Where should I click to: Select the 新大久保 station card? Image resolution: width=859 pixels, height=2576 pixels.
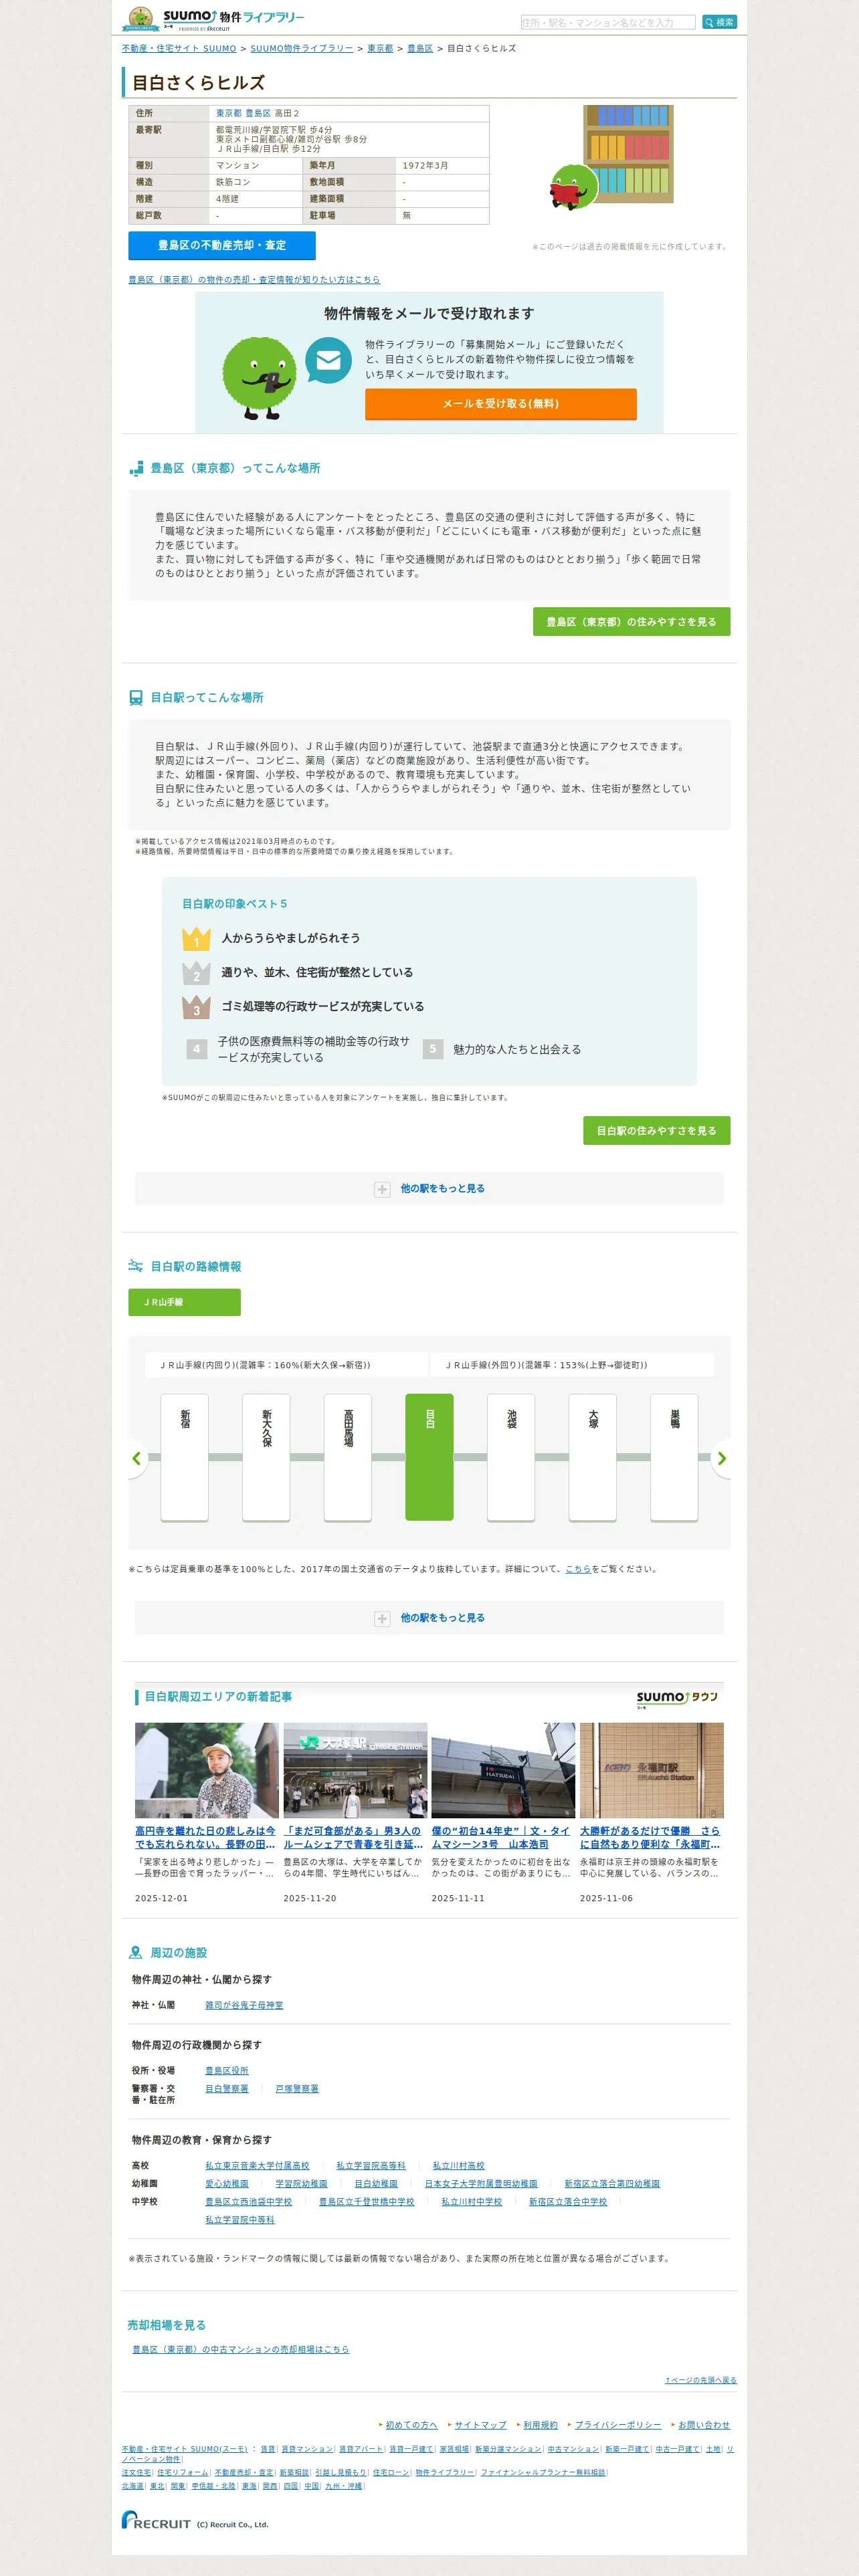coord(266,1457)
